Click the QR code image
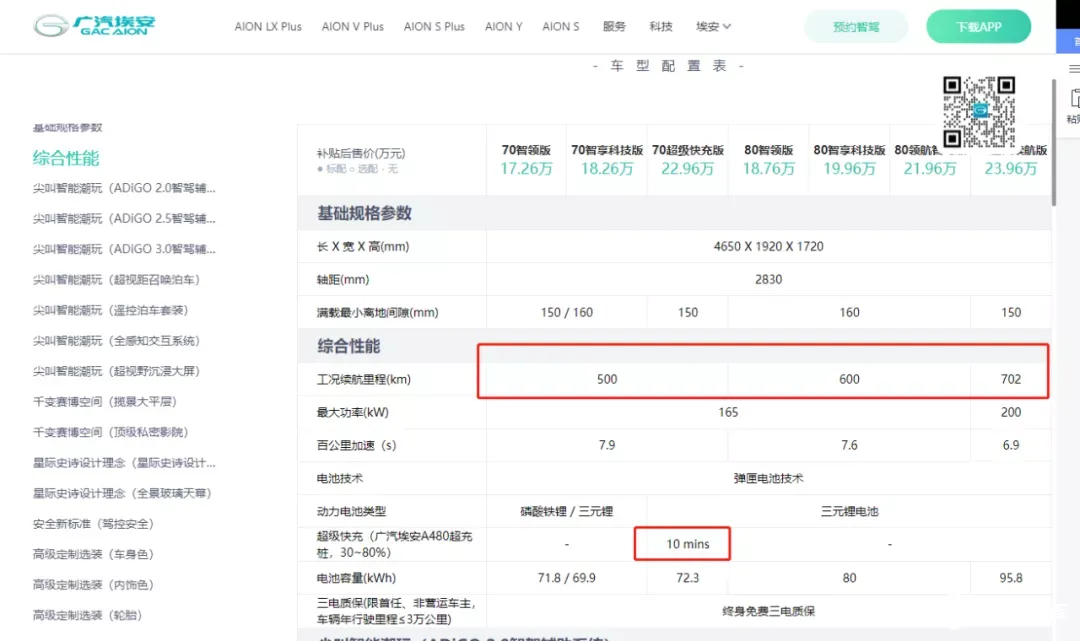1080x641 pixels. pyautogui.click(x=979, y=112)
